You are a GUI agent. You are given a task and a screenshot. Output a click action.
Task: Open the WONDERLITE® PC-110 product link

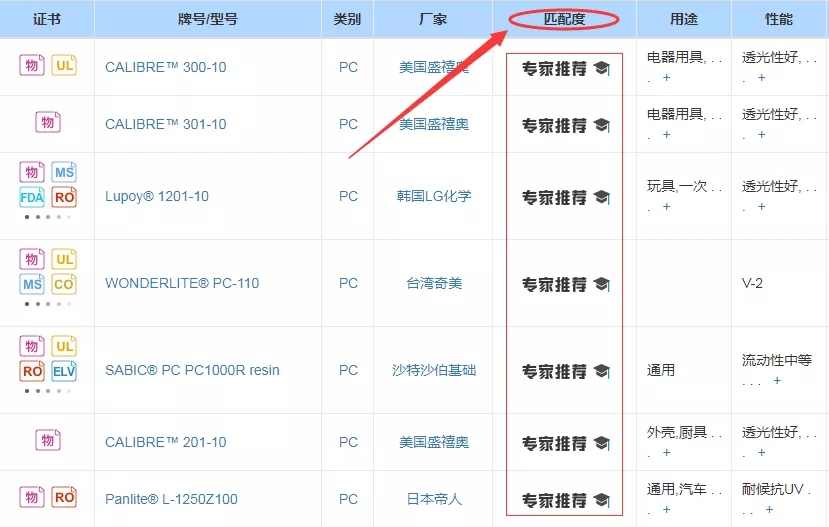coord(181,283)
